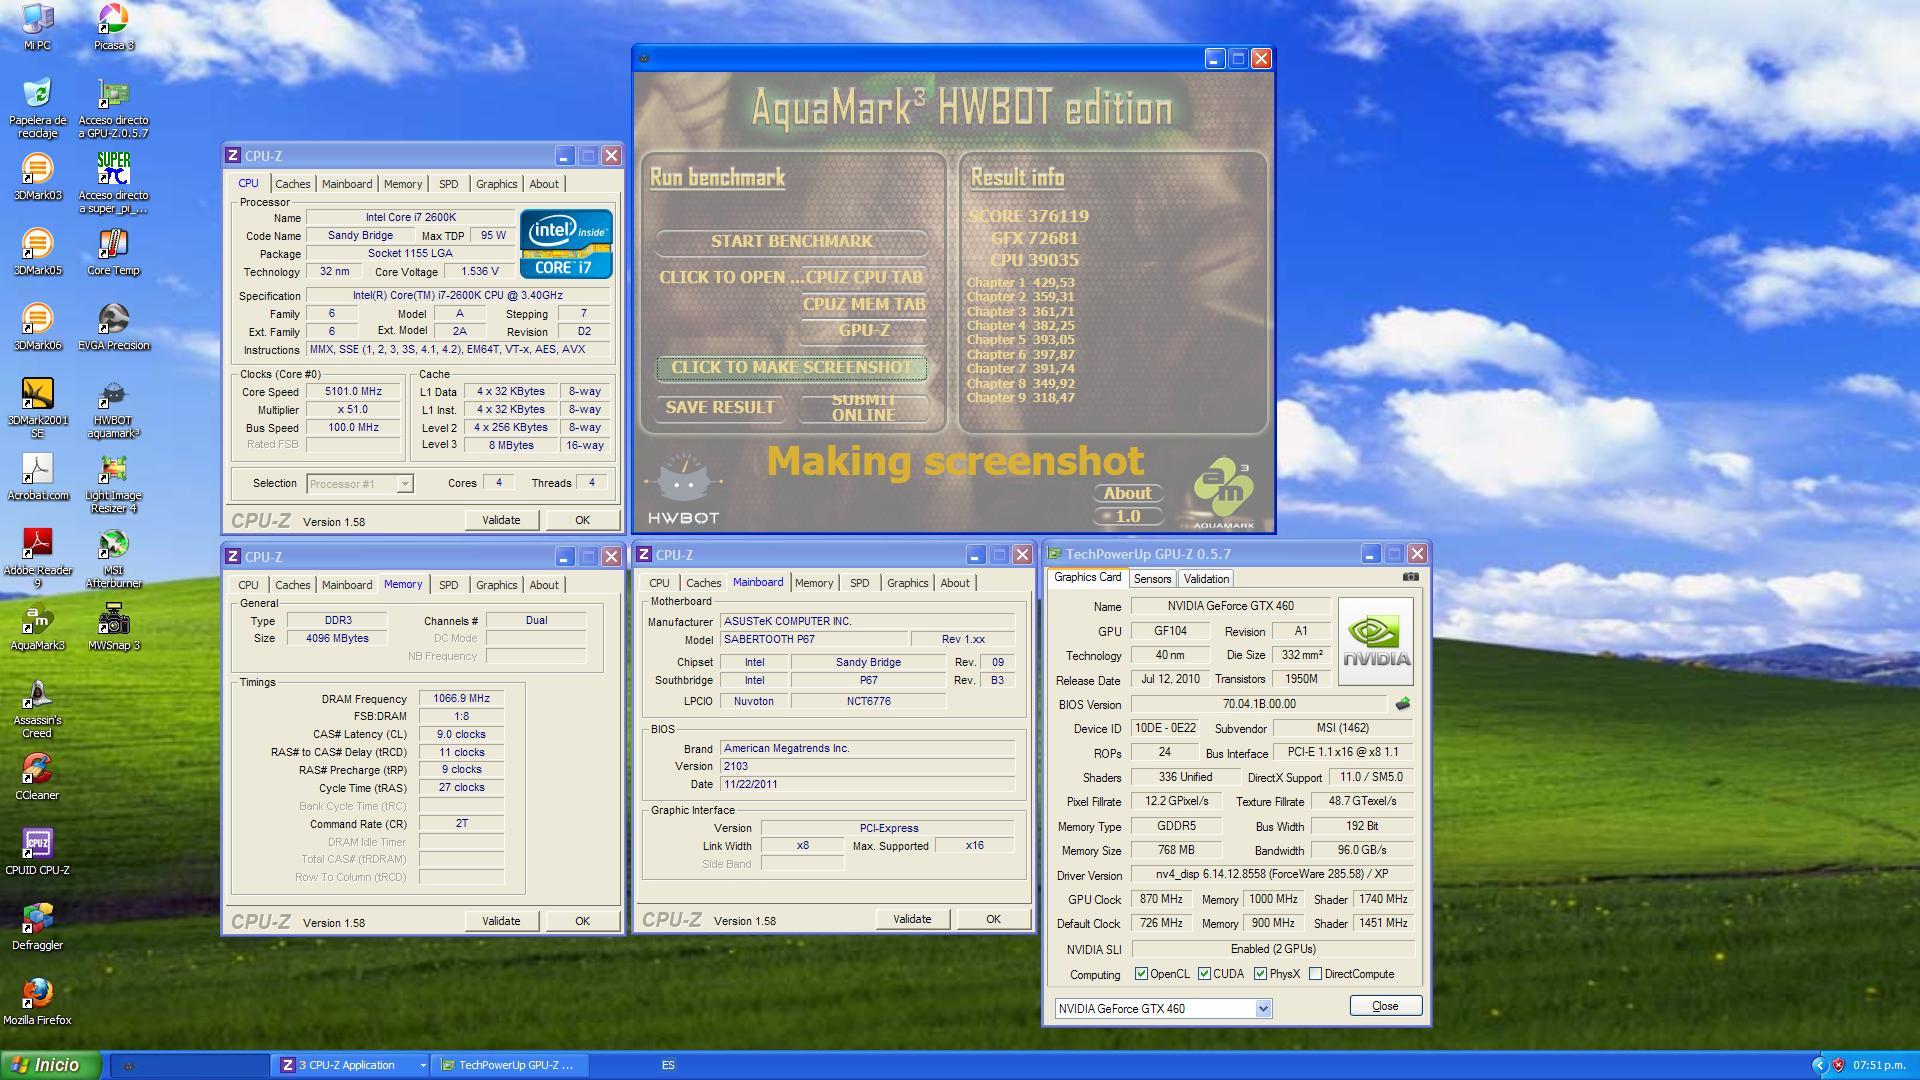Viewport: 1920px width, 1080px height.
Task: Click the Core Speed value 5101.0 MHz
Action: (x=353, y=392)
